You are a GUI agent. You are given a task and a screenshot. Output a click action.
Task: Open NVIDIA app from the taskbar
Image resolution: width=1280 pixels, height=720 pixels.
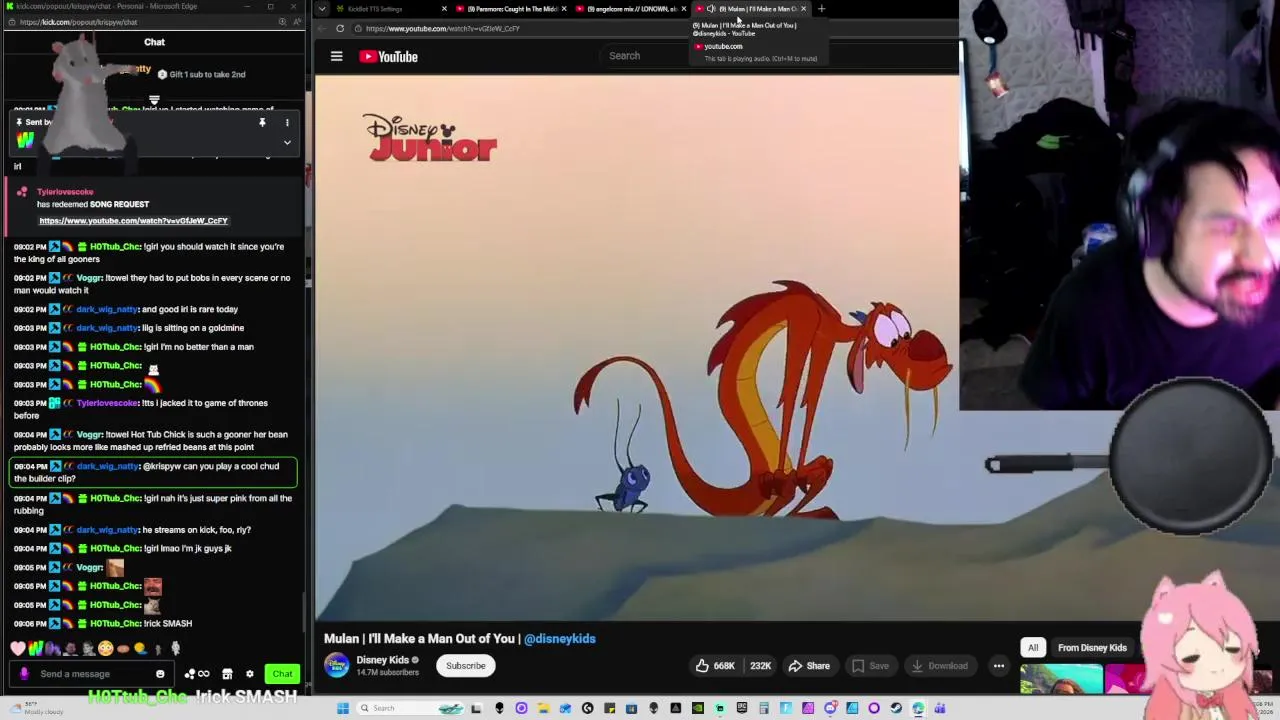698,708
